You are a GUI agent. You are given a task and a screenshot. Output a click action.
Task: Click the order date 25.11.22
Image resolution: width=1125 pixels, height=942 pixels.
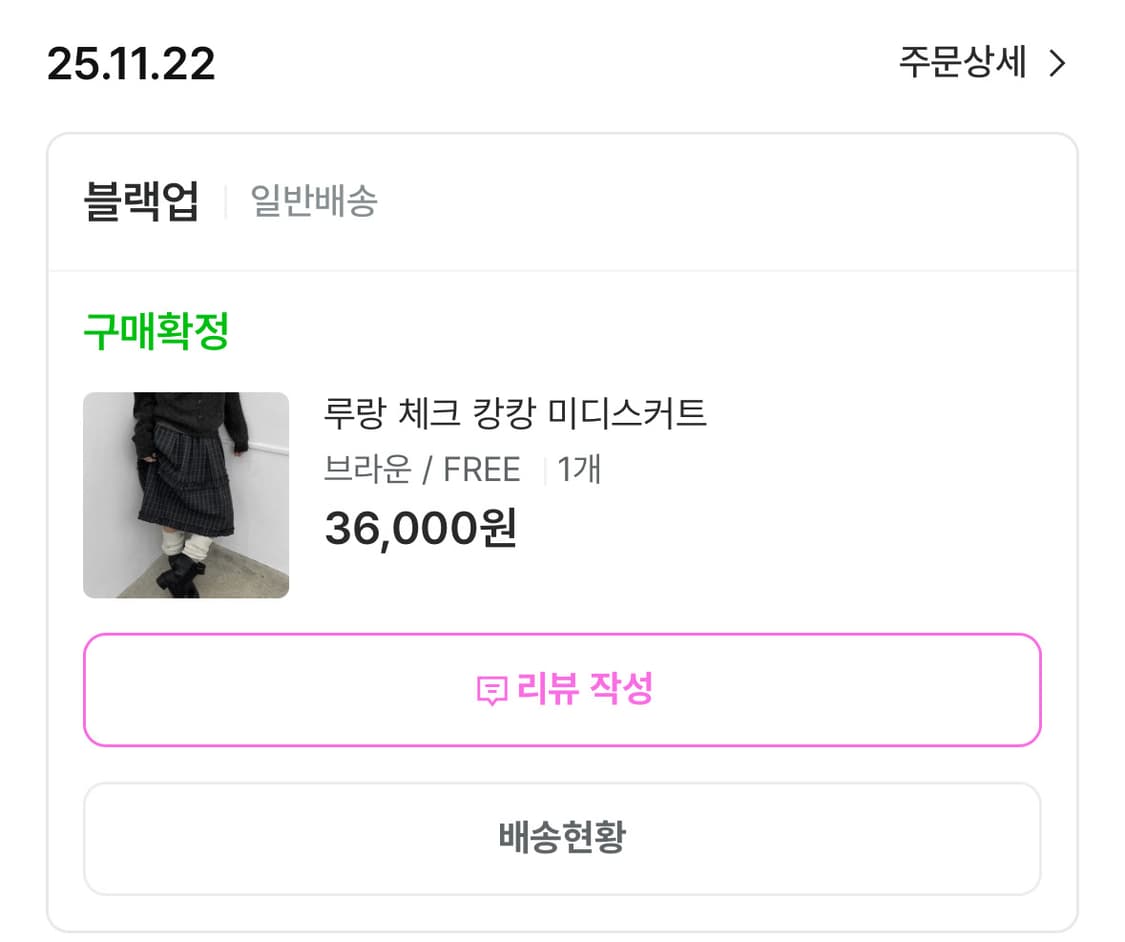click(133, 63)
